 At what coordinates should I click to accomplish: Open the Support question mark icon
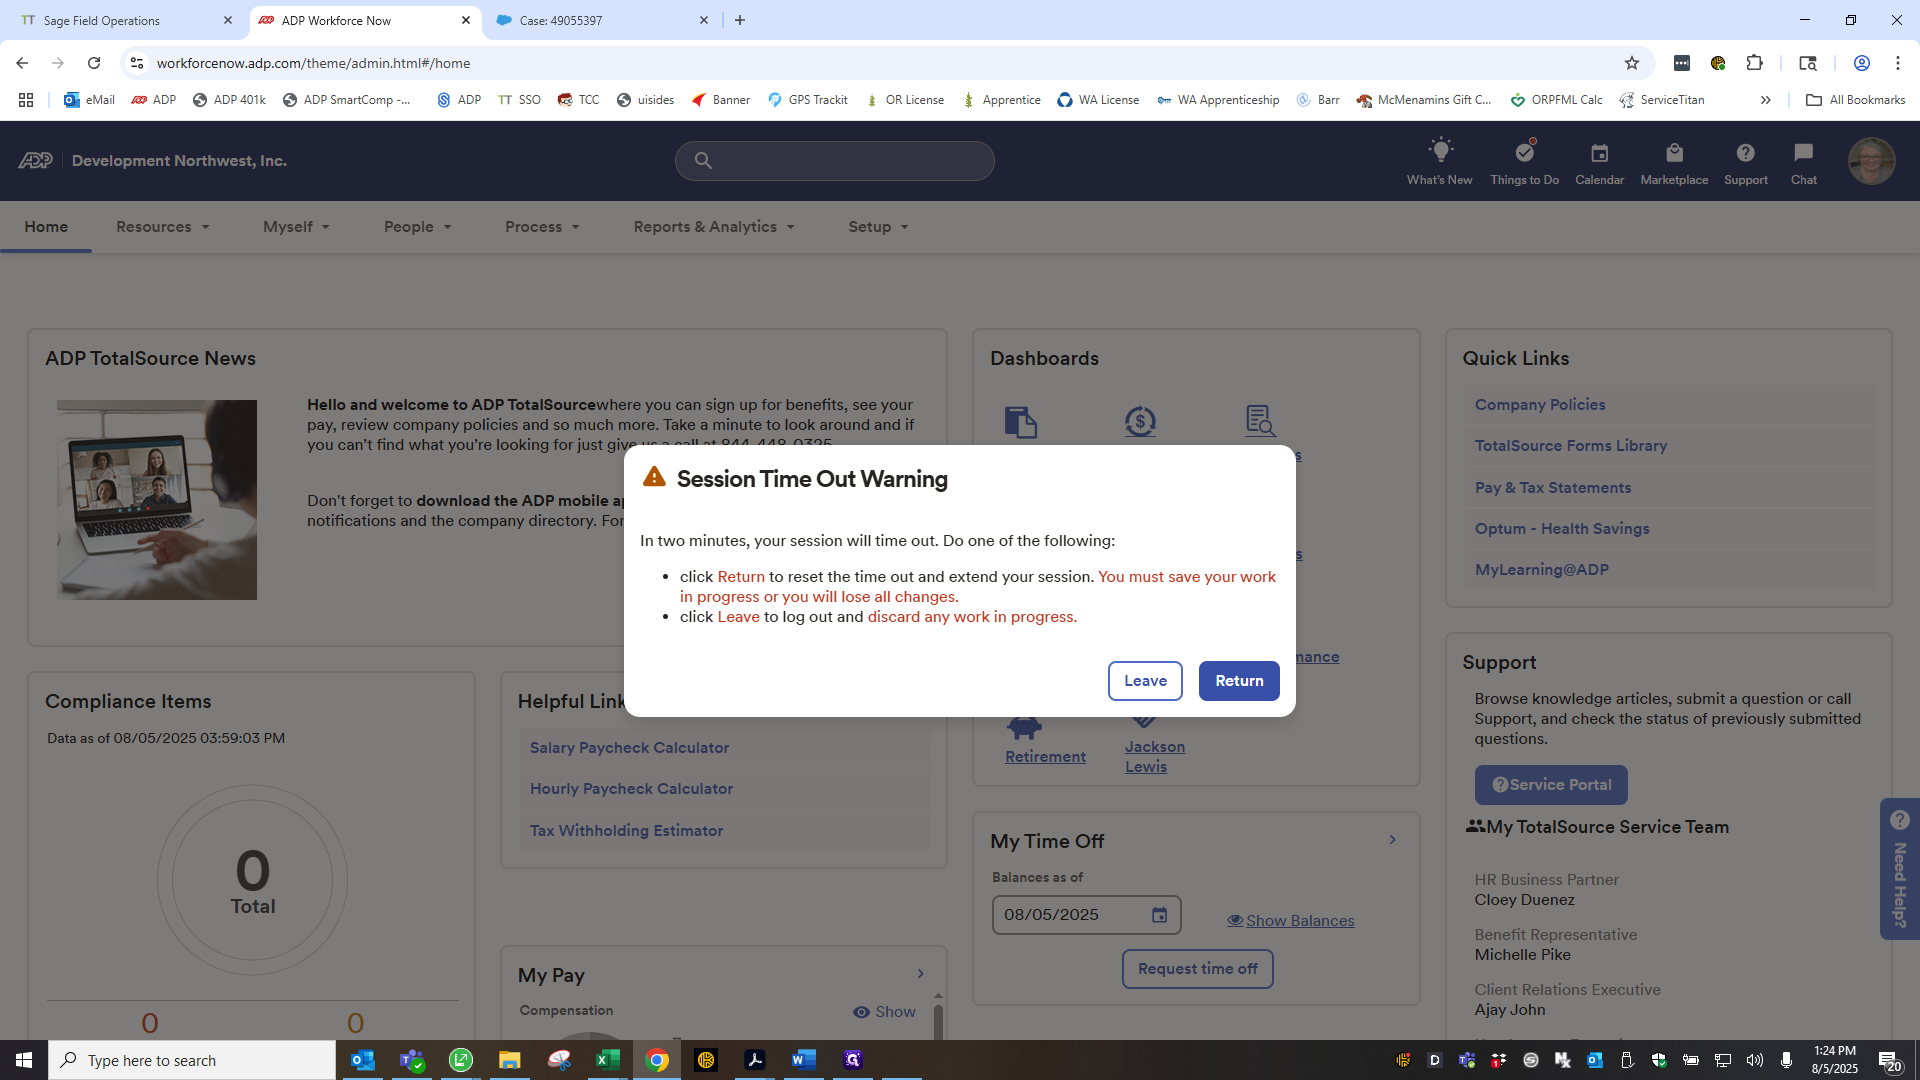[1745, 161]
